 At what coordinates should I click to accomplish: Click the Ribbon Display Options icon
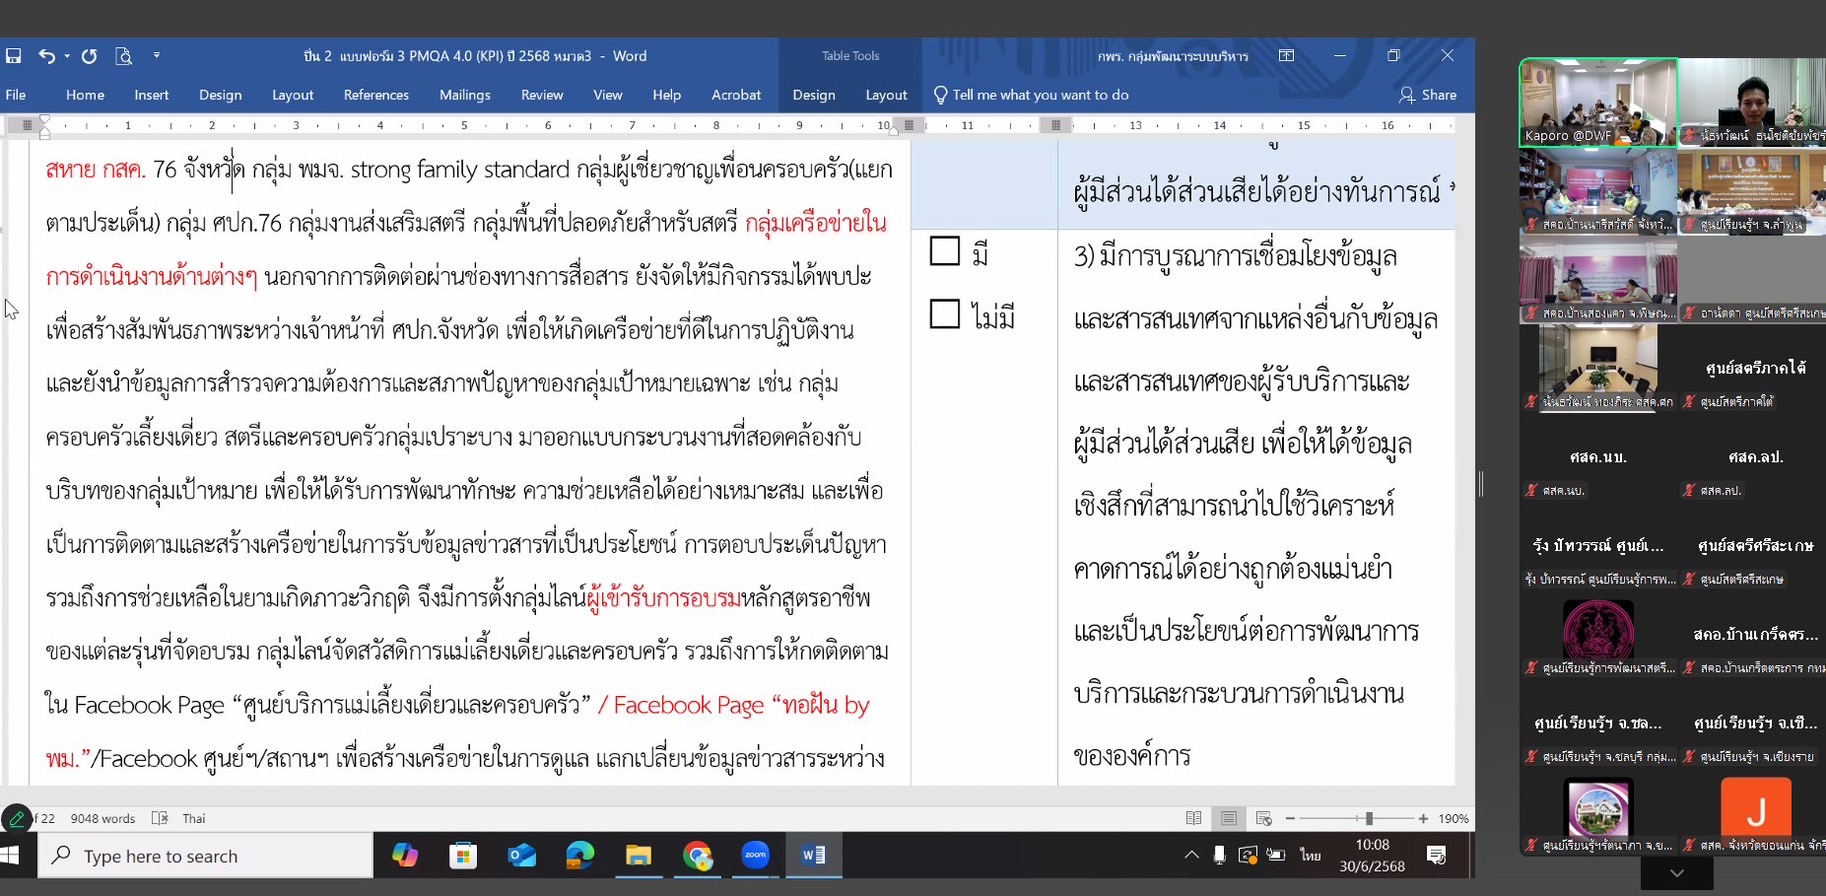[1286, 56]
